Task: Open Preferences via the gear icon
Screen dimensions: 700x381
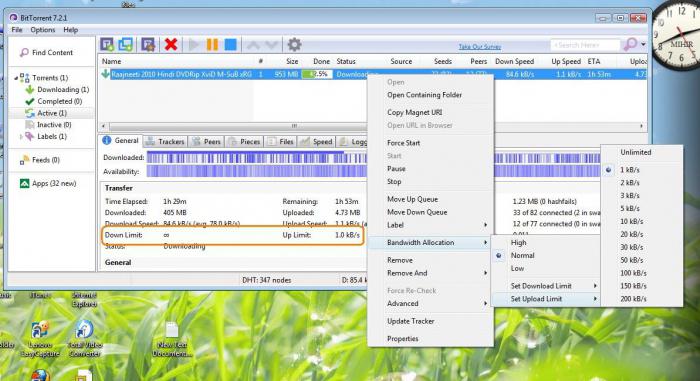Action: click(x=294, y=44)
